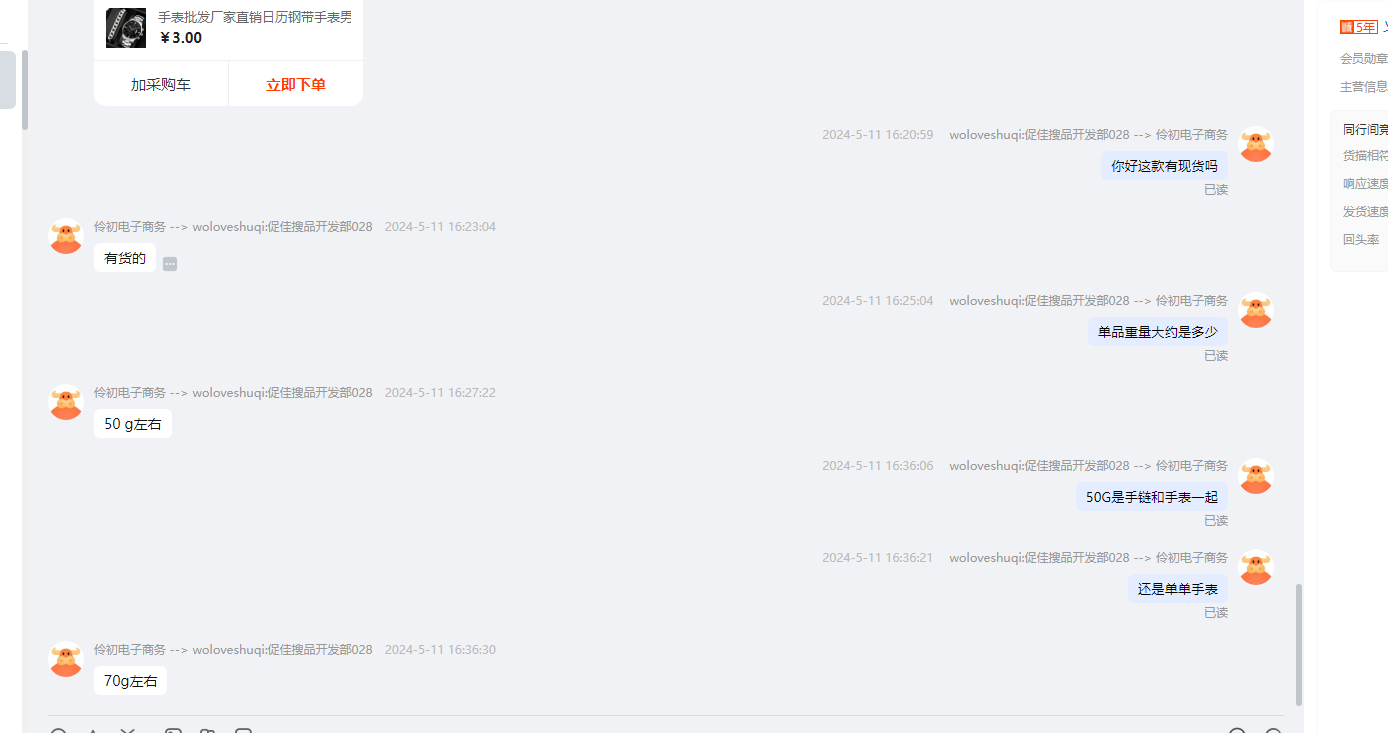Open sender avatar on the 16:20:59 message
The height and width of the screenshot is (733, 1388).
[1256, 145]
